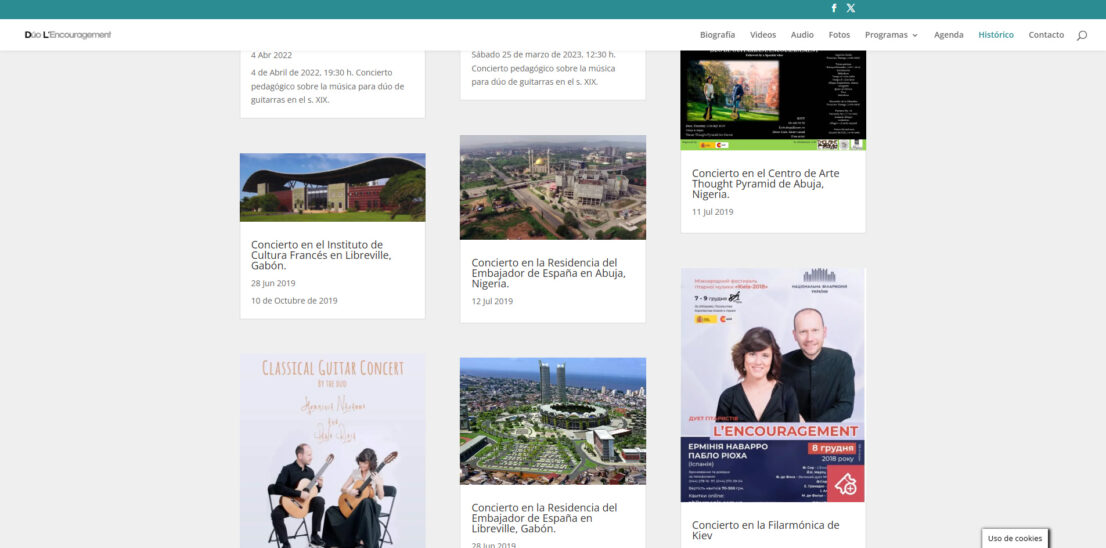Open Residencia del Embajador Abuja concert link
Screen dimensions: 1106x548
[x=549, y=273]
